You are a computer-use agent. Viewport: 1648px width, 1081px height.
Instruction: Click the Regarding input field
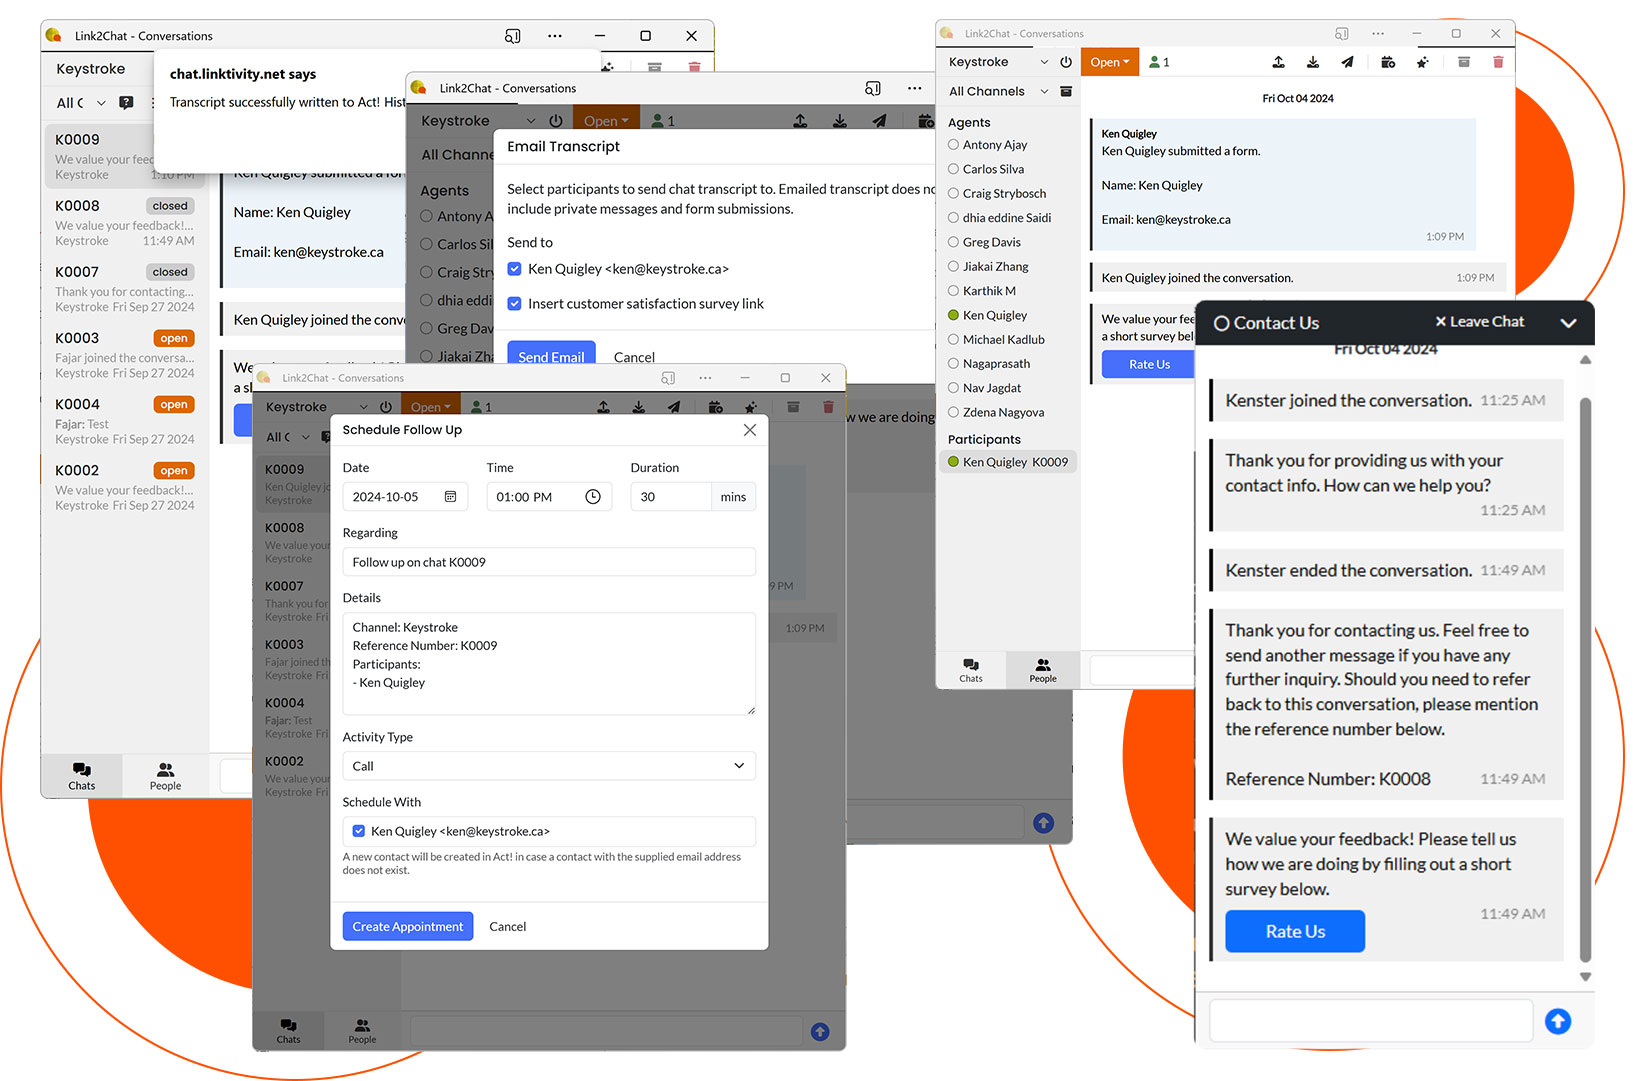click(549, 562)
